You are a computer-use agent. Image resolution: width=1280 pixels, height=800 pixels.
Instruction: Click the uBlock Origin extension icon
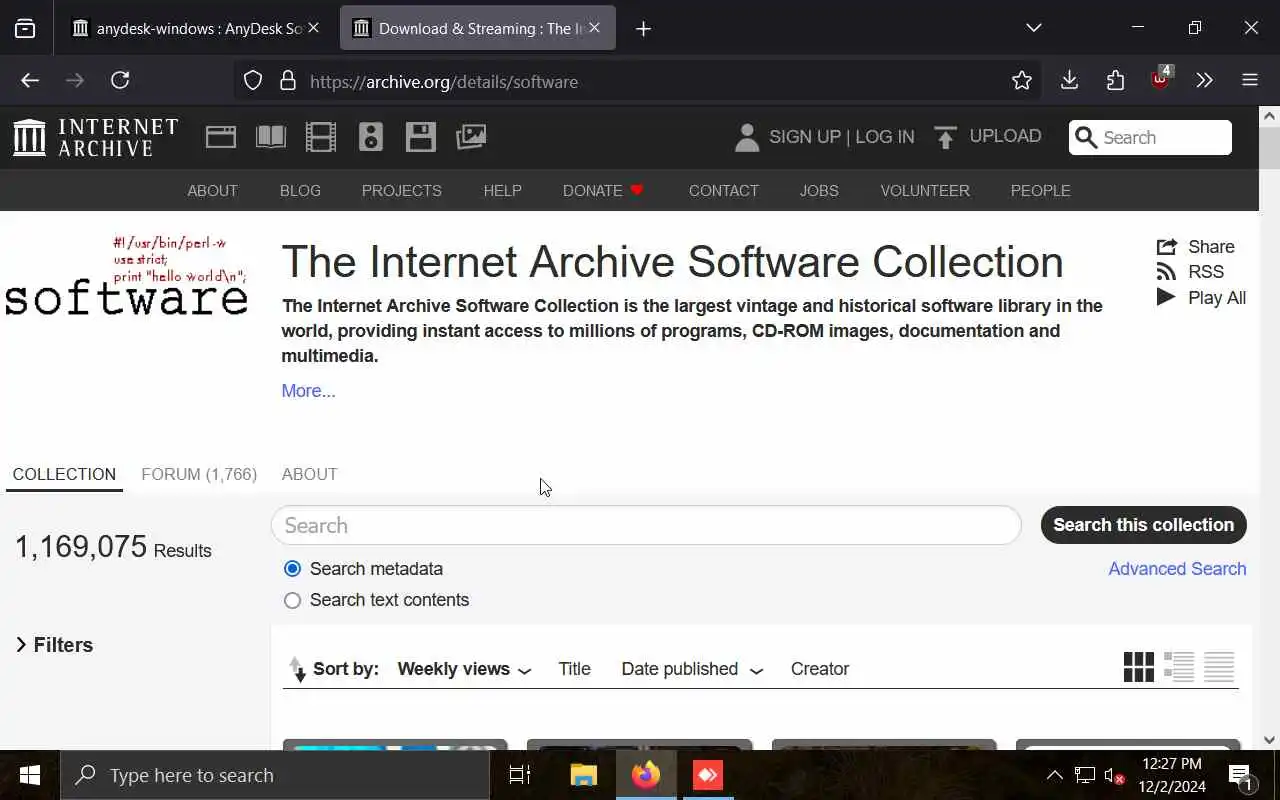click(1162, 79)
